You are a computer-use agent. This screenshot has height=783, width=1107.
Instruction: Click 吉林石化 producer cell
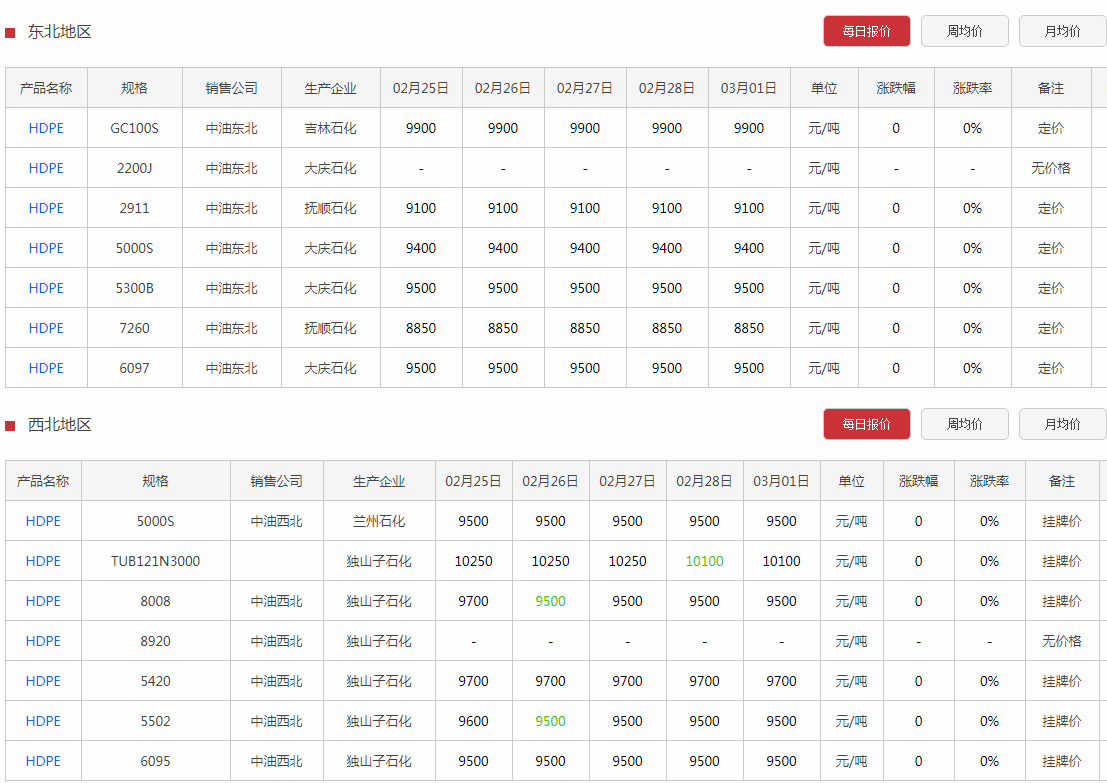pos(330,128)
